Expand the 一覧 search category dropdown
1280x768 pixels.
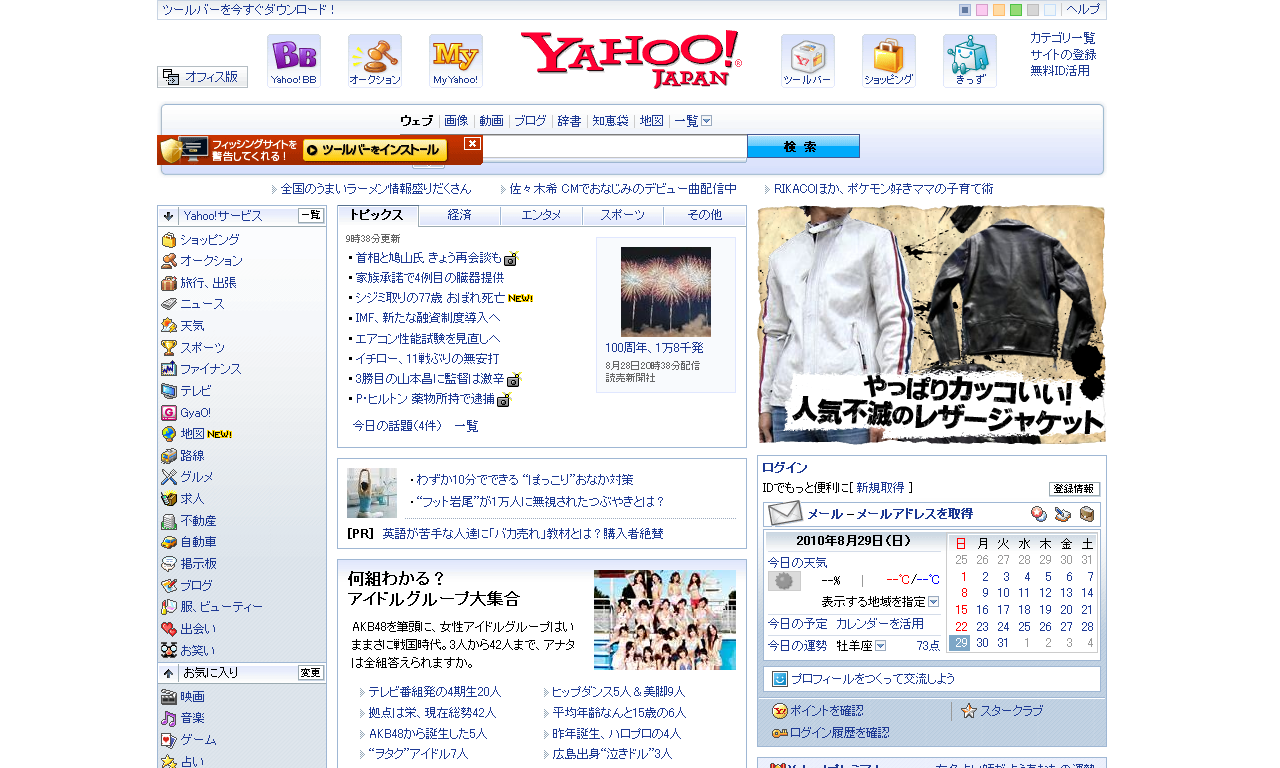coord(707,121)
